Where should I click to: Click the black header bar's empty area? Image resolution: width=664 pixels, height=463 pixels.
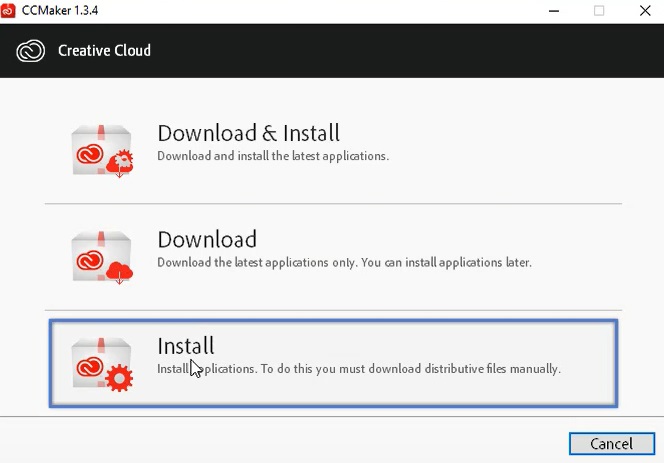coord(400,51)
